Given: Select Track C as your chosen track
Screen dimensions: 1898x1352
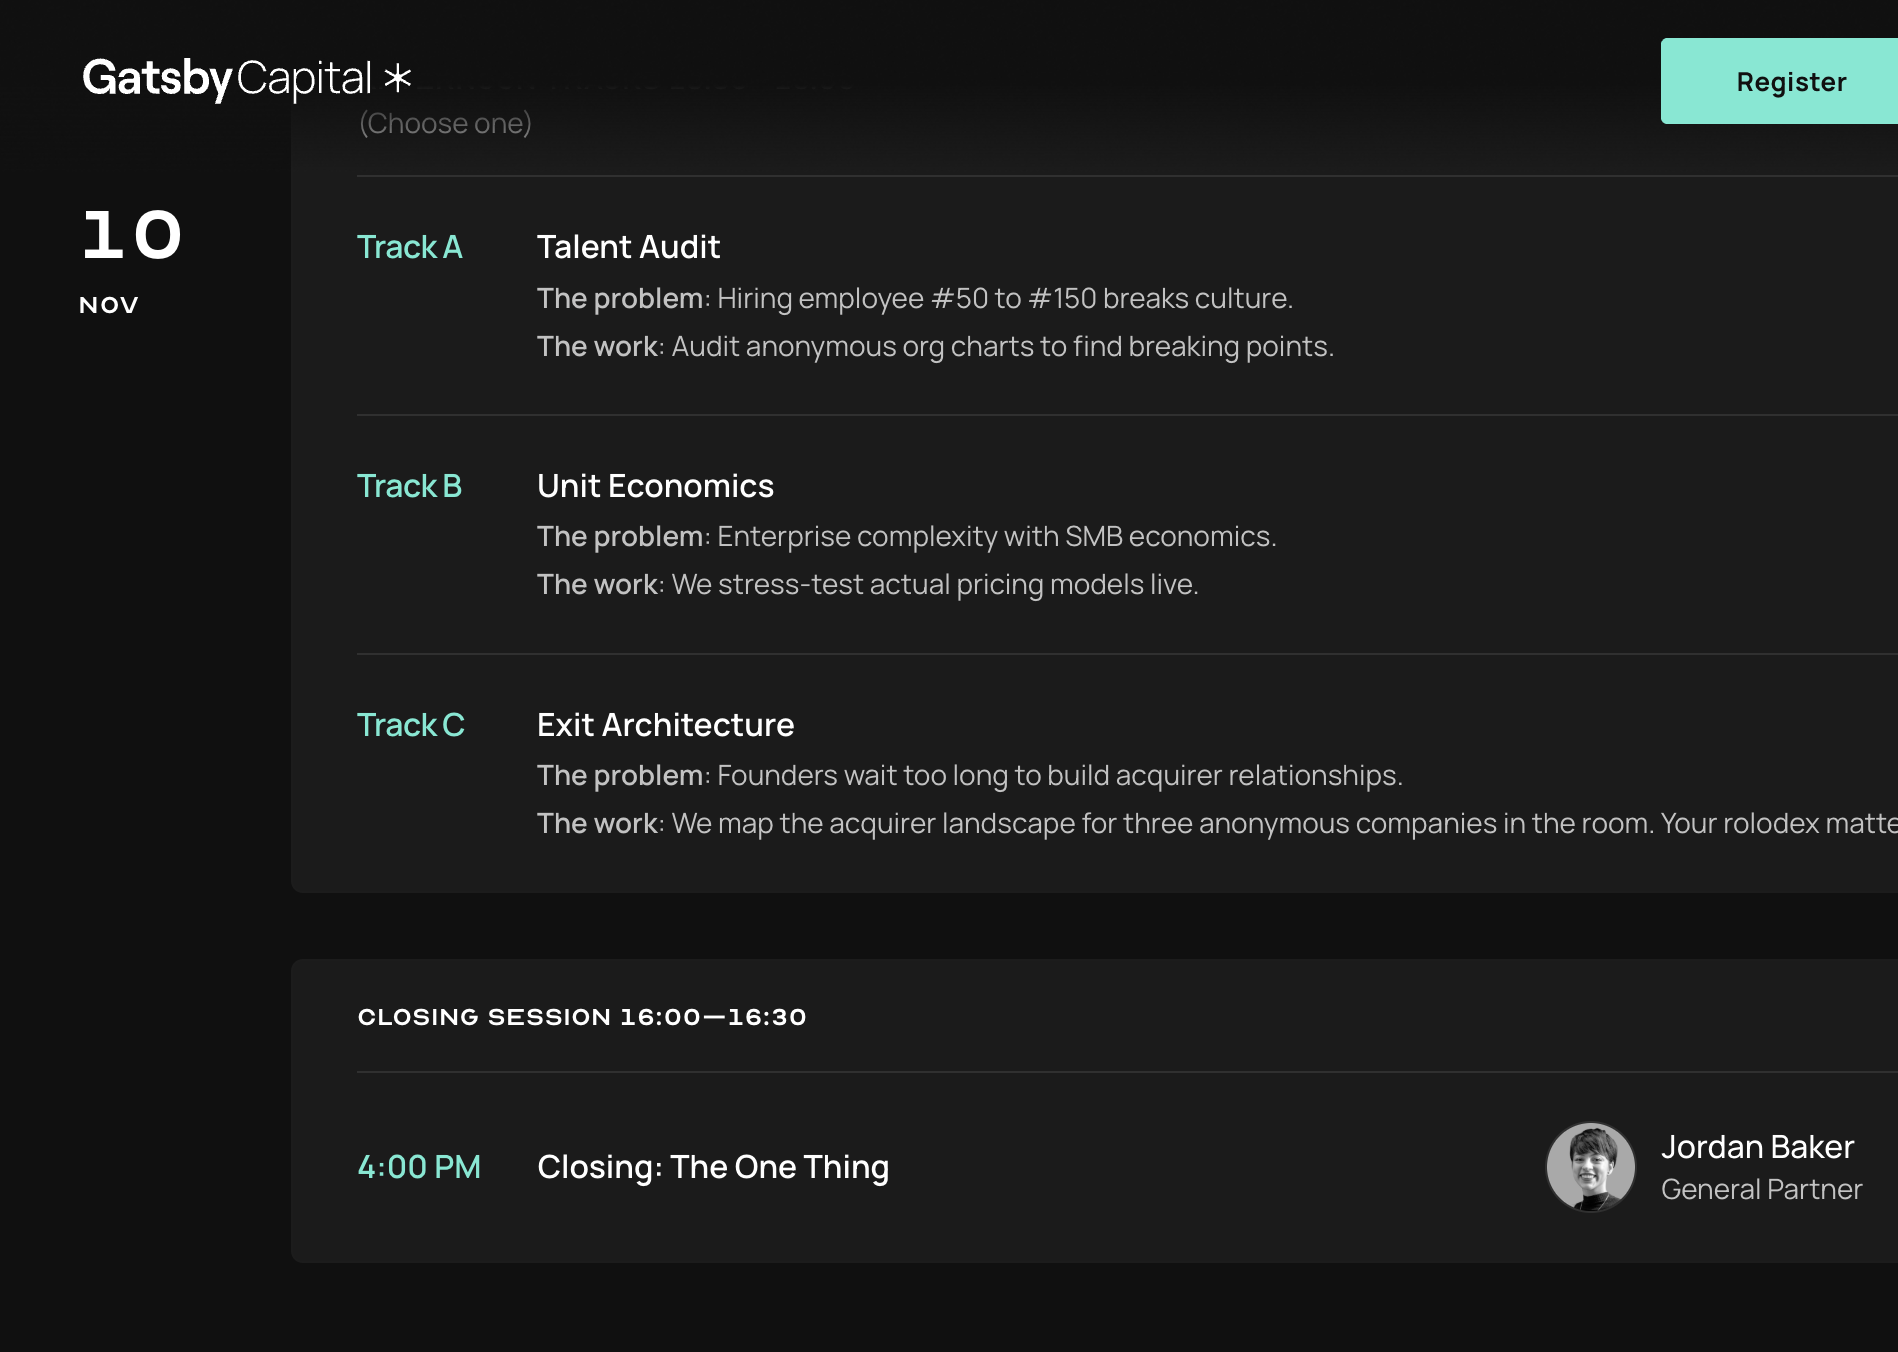Looking at the screenshot, I should [410, 724].
